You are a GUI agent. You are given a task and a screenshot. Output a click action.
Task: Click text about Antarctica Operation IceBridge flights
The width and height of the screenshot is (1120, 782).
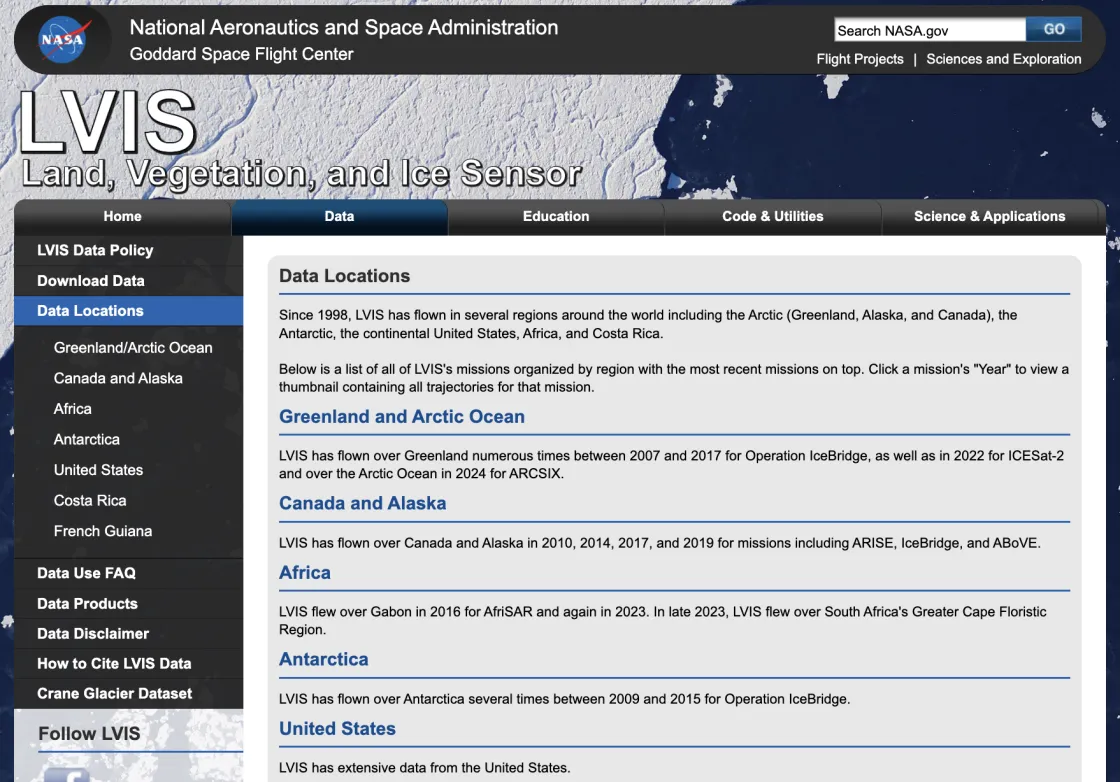tap(564, 699)
